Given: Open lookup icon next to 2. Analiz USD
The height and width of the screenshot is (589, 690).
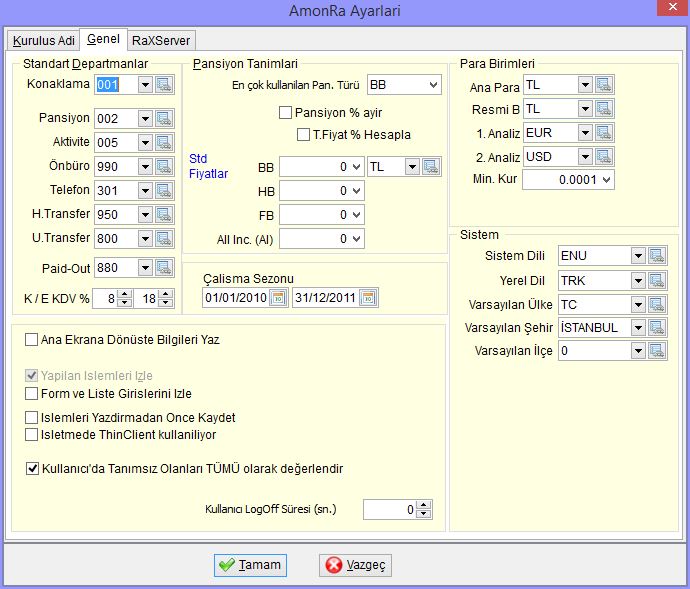Looking at the screenshot, I should (604, 156).
